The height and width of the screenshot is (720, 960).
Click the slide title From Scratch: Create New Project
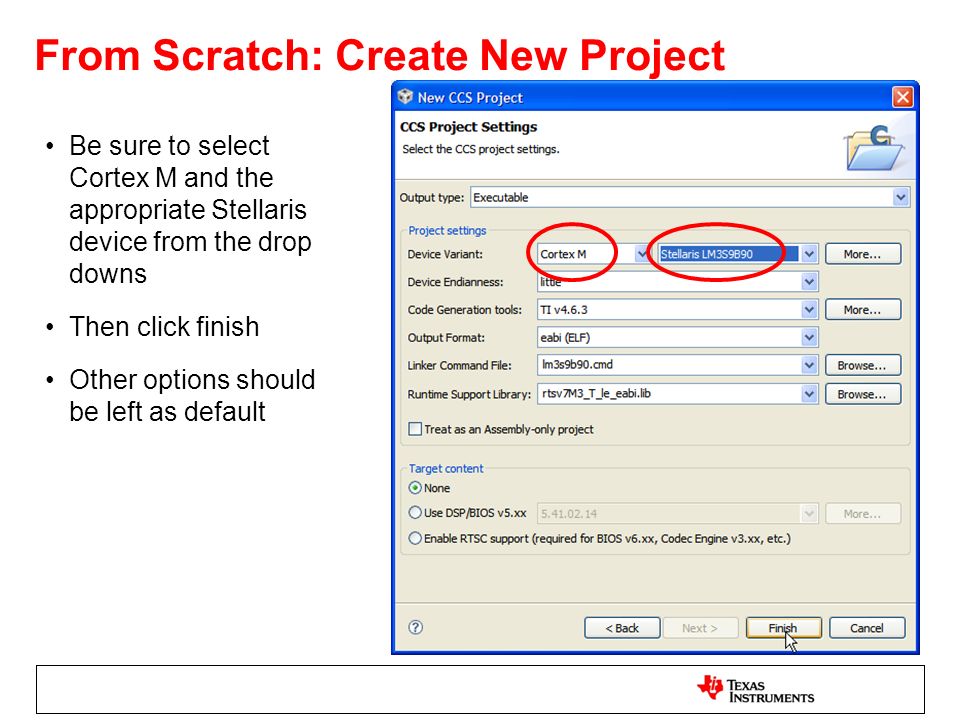(380, 55)
